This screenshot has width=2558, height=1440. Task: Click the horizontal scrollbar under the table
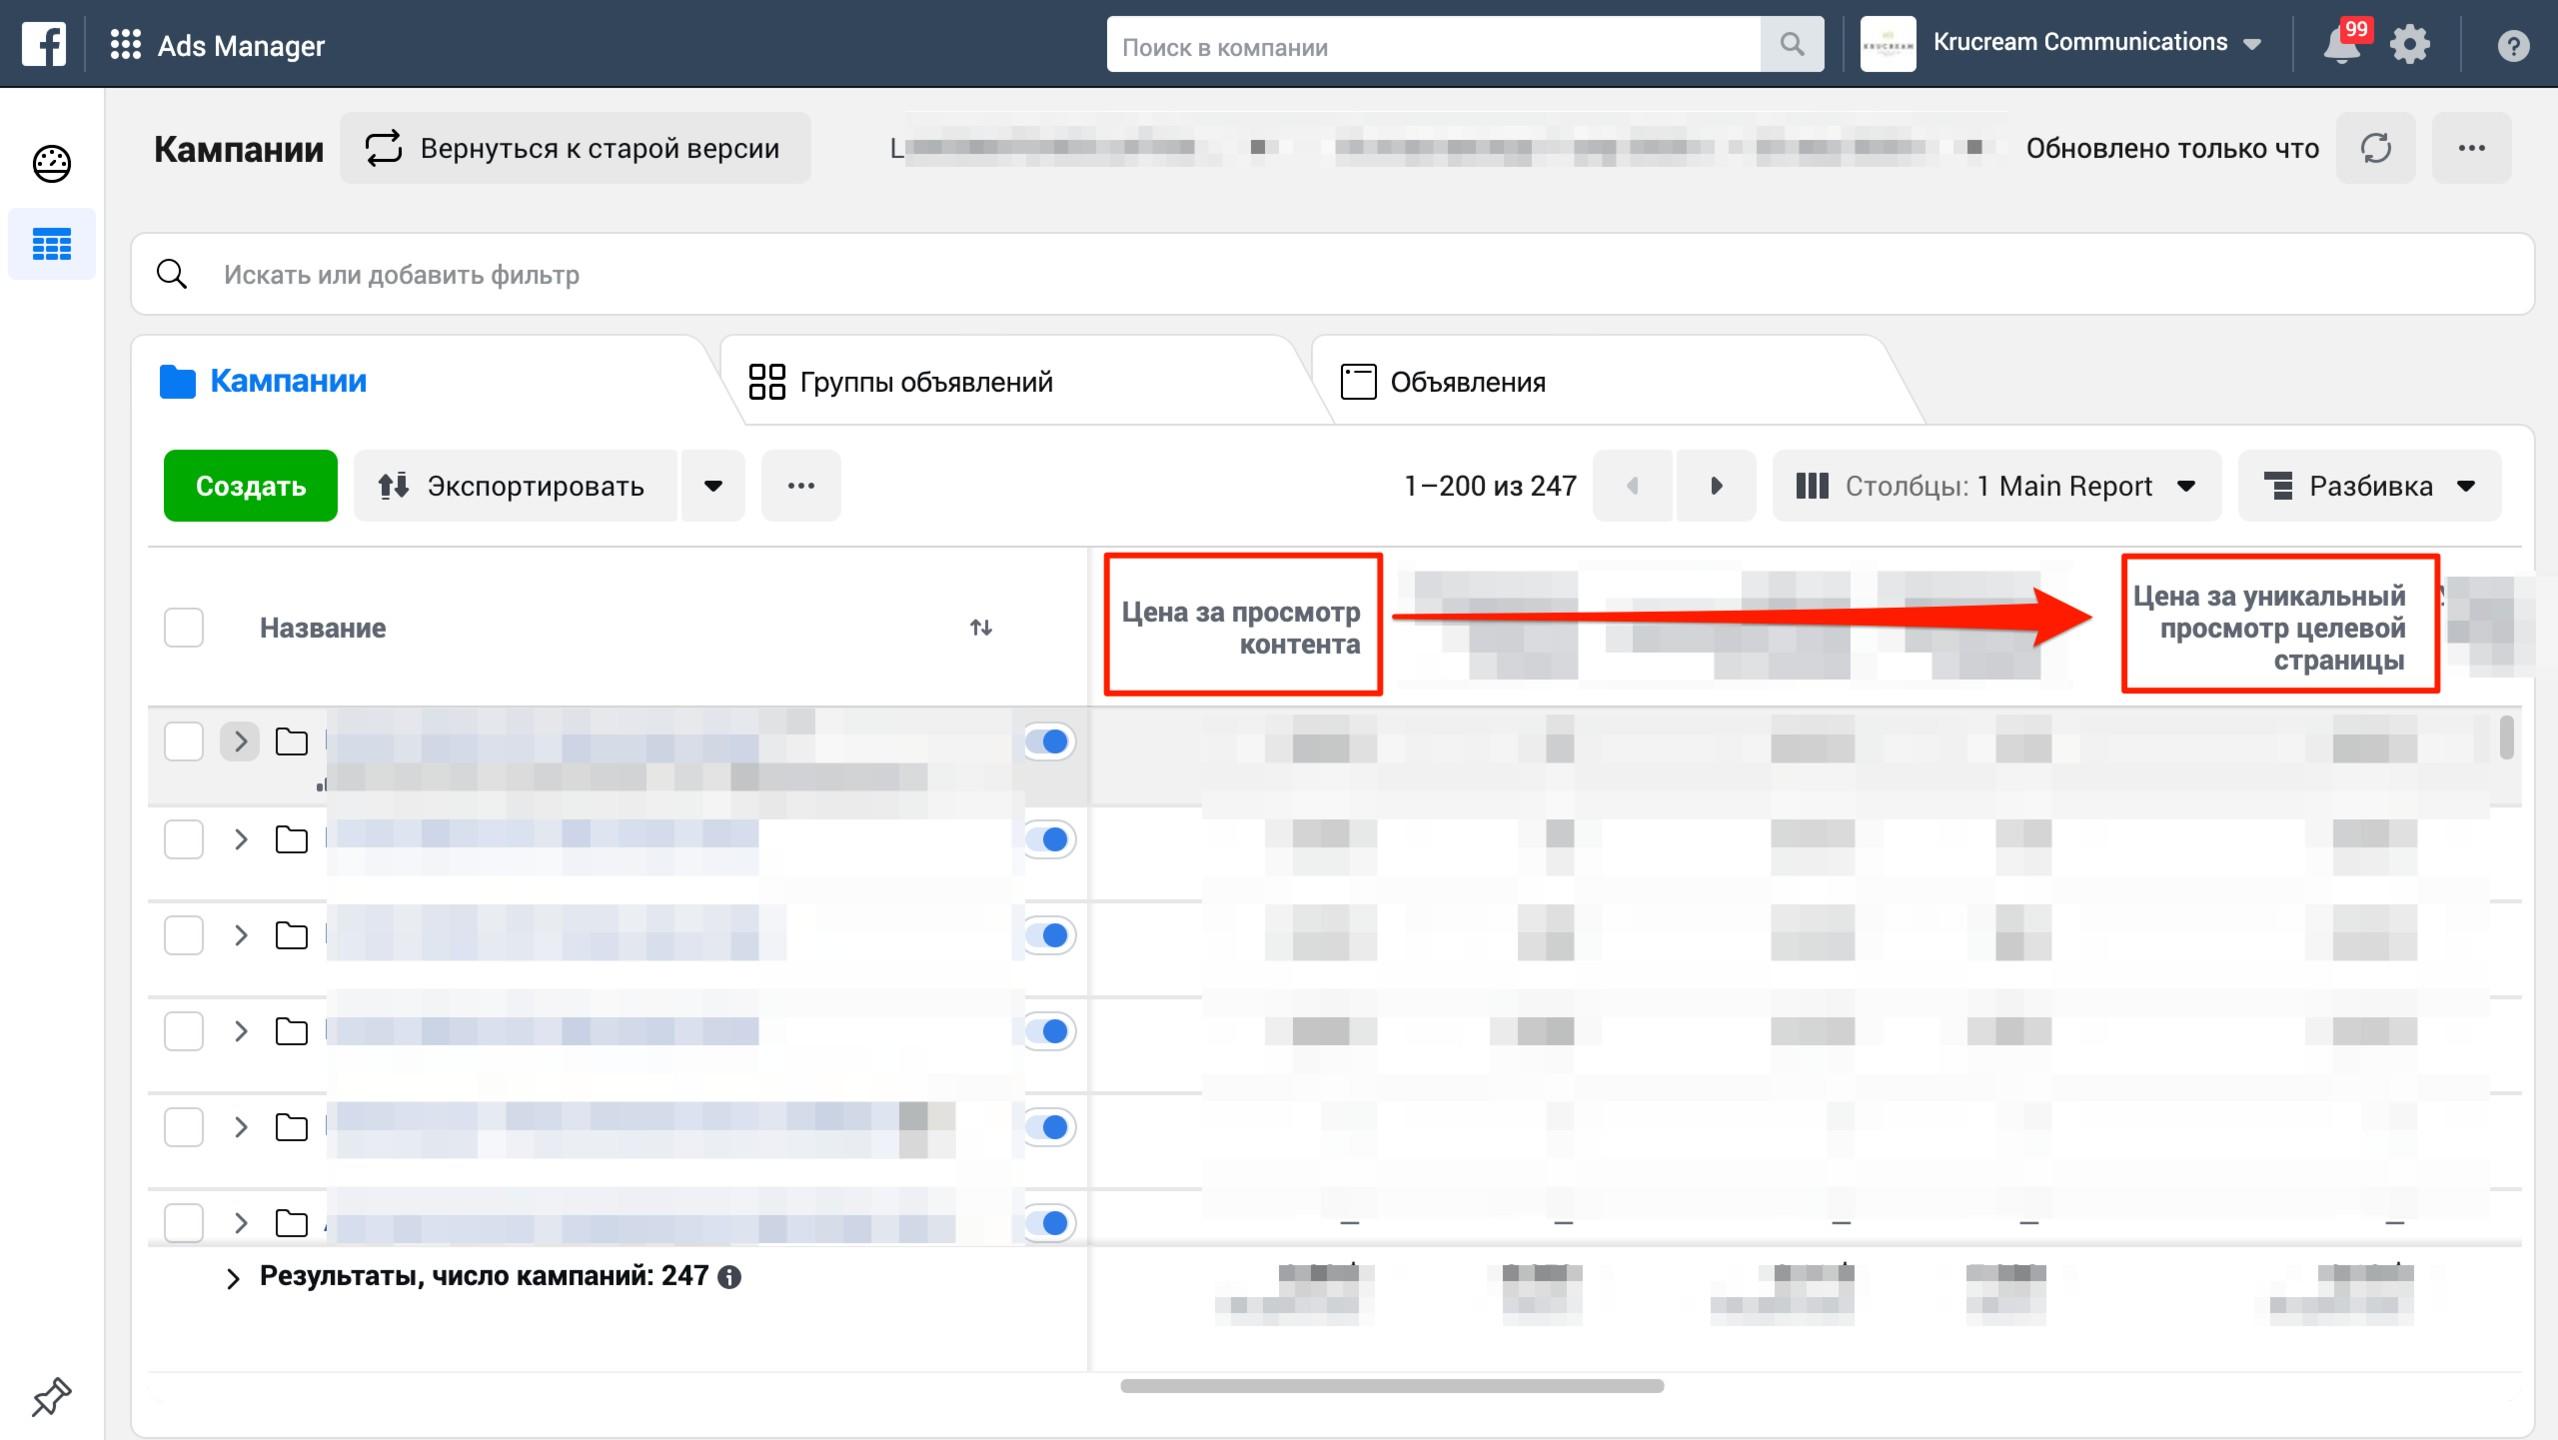click(1391, 1386)
